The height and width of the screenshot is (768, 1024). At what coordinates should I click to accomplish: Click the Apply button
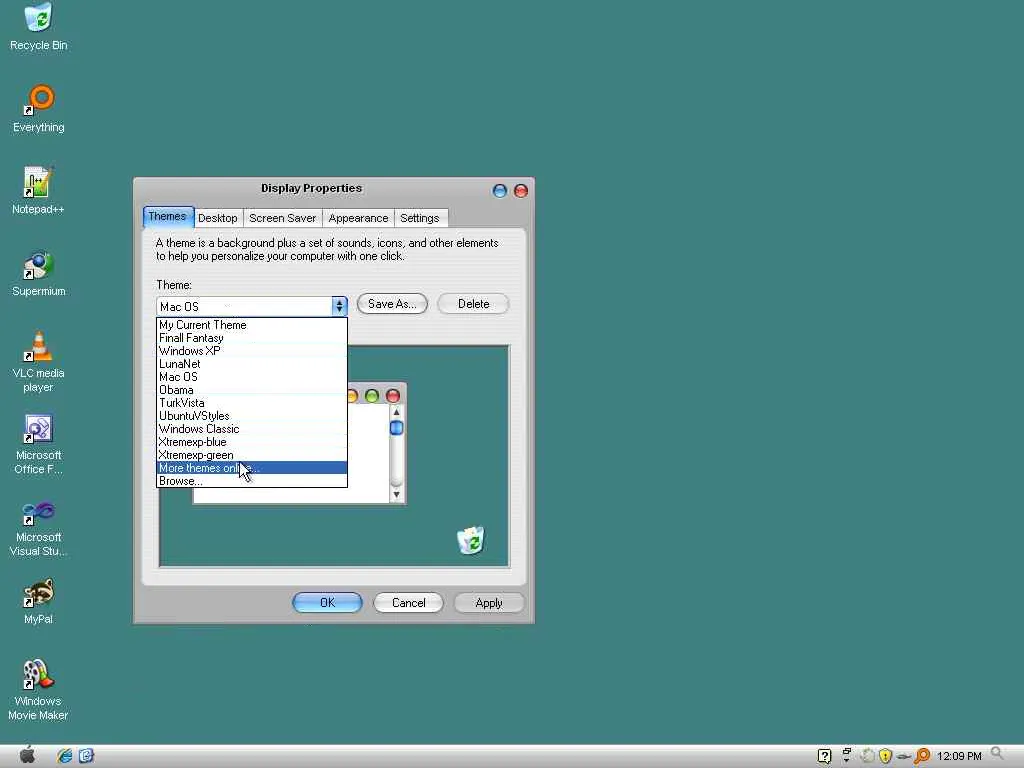pyautogui.click(x=488, y=603)
